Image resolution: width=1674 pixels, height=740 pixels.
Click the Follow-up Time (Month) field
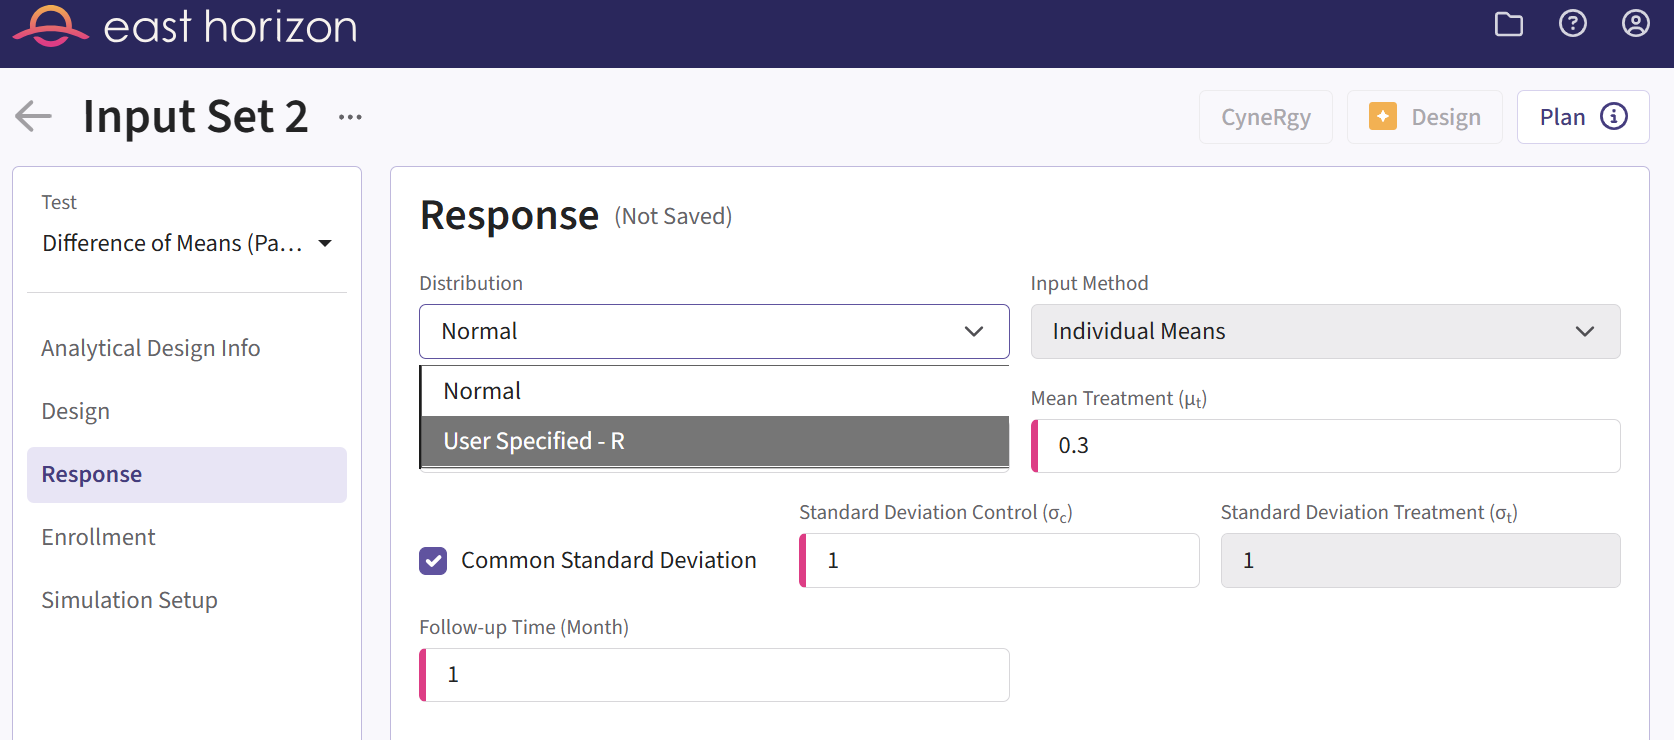[x=716, y=675]
